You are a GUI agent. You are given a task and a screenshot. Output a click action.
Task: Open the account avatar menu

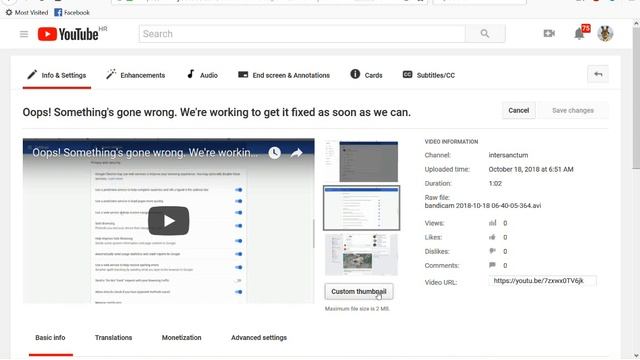605,33
